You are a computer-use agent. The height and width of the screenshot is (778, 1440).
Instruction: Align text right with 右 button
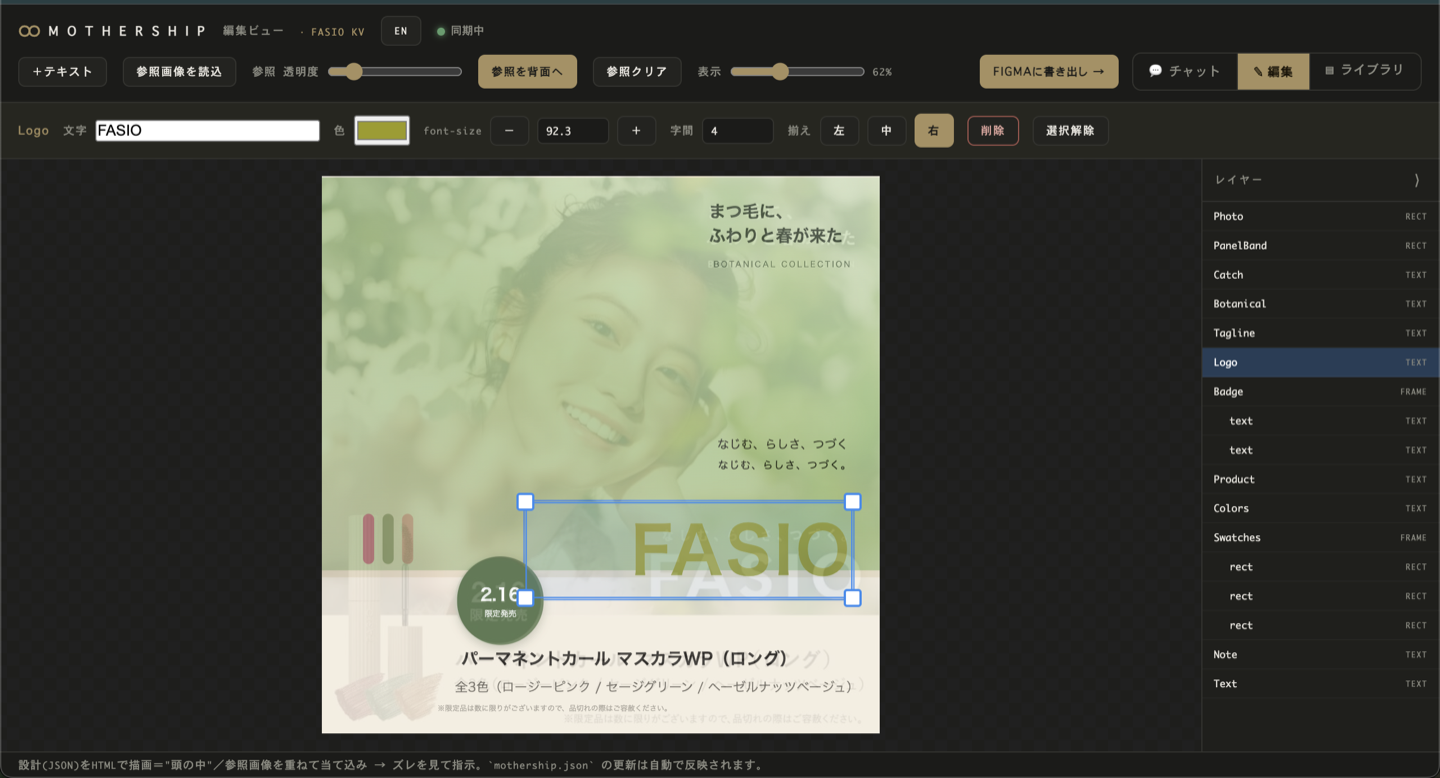934,131
